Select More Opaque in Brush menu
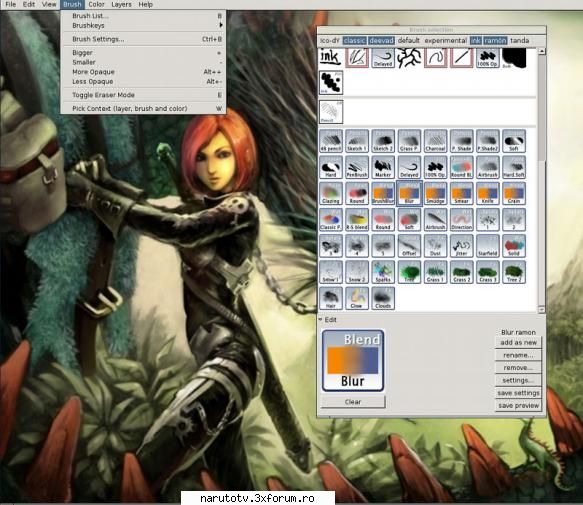 pos(143,72)
